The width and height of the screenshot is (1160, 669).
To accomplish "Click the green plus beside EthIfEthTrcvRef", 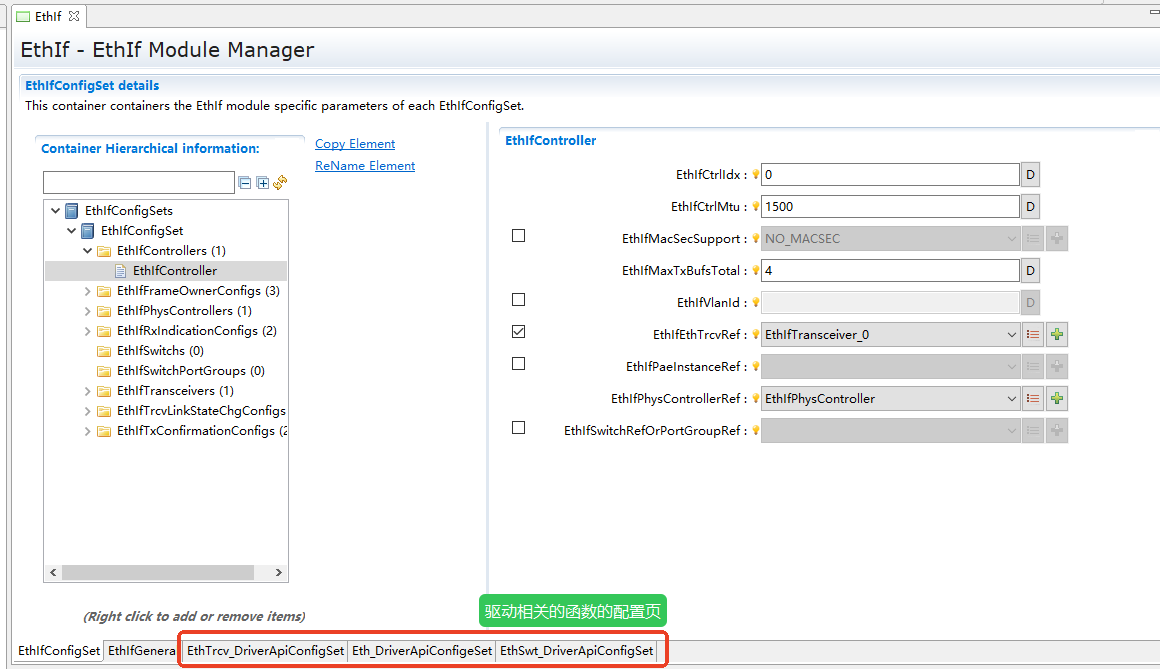I will (1056, 334).
